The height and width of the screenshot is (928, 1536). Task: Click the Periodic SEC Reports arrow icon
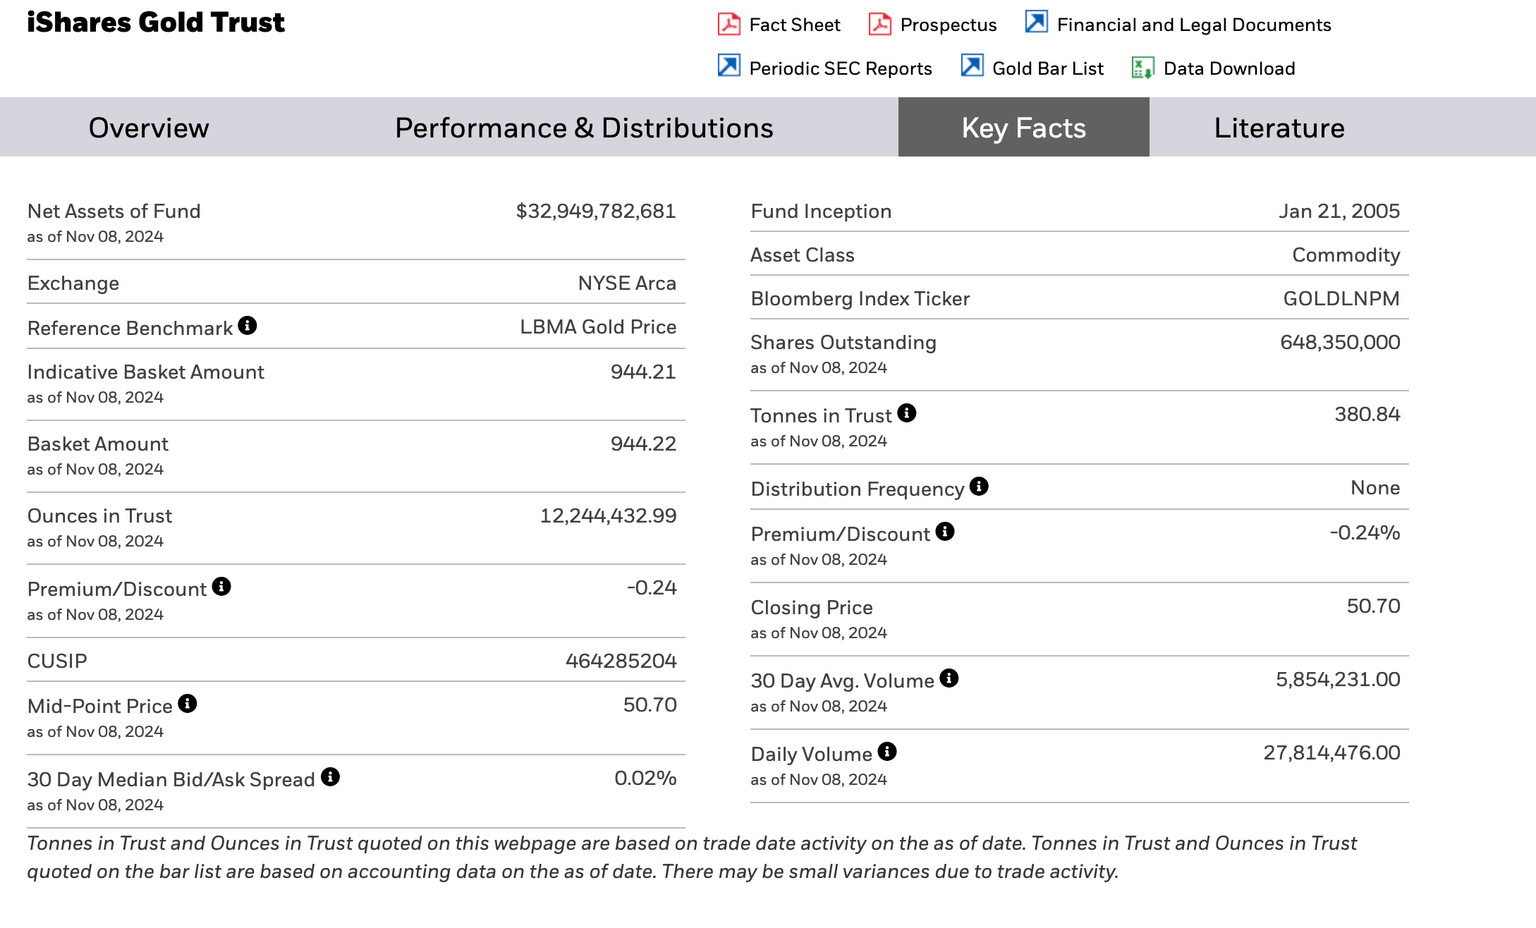coord(729,66)
